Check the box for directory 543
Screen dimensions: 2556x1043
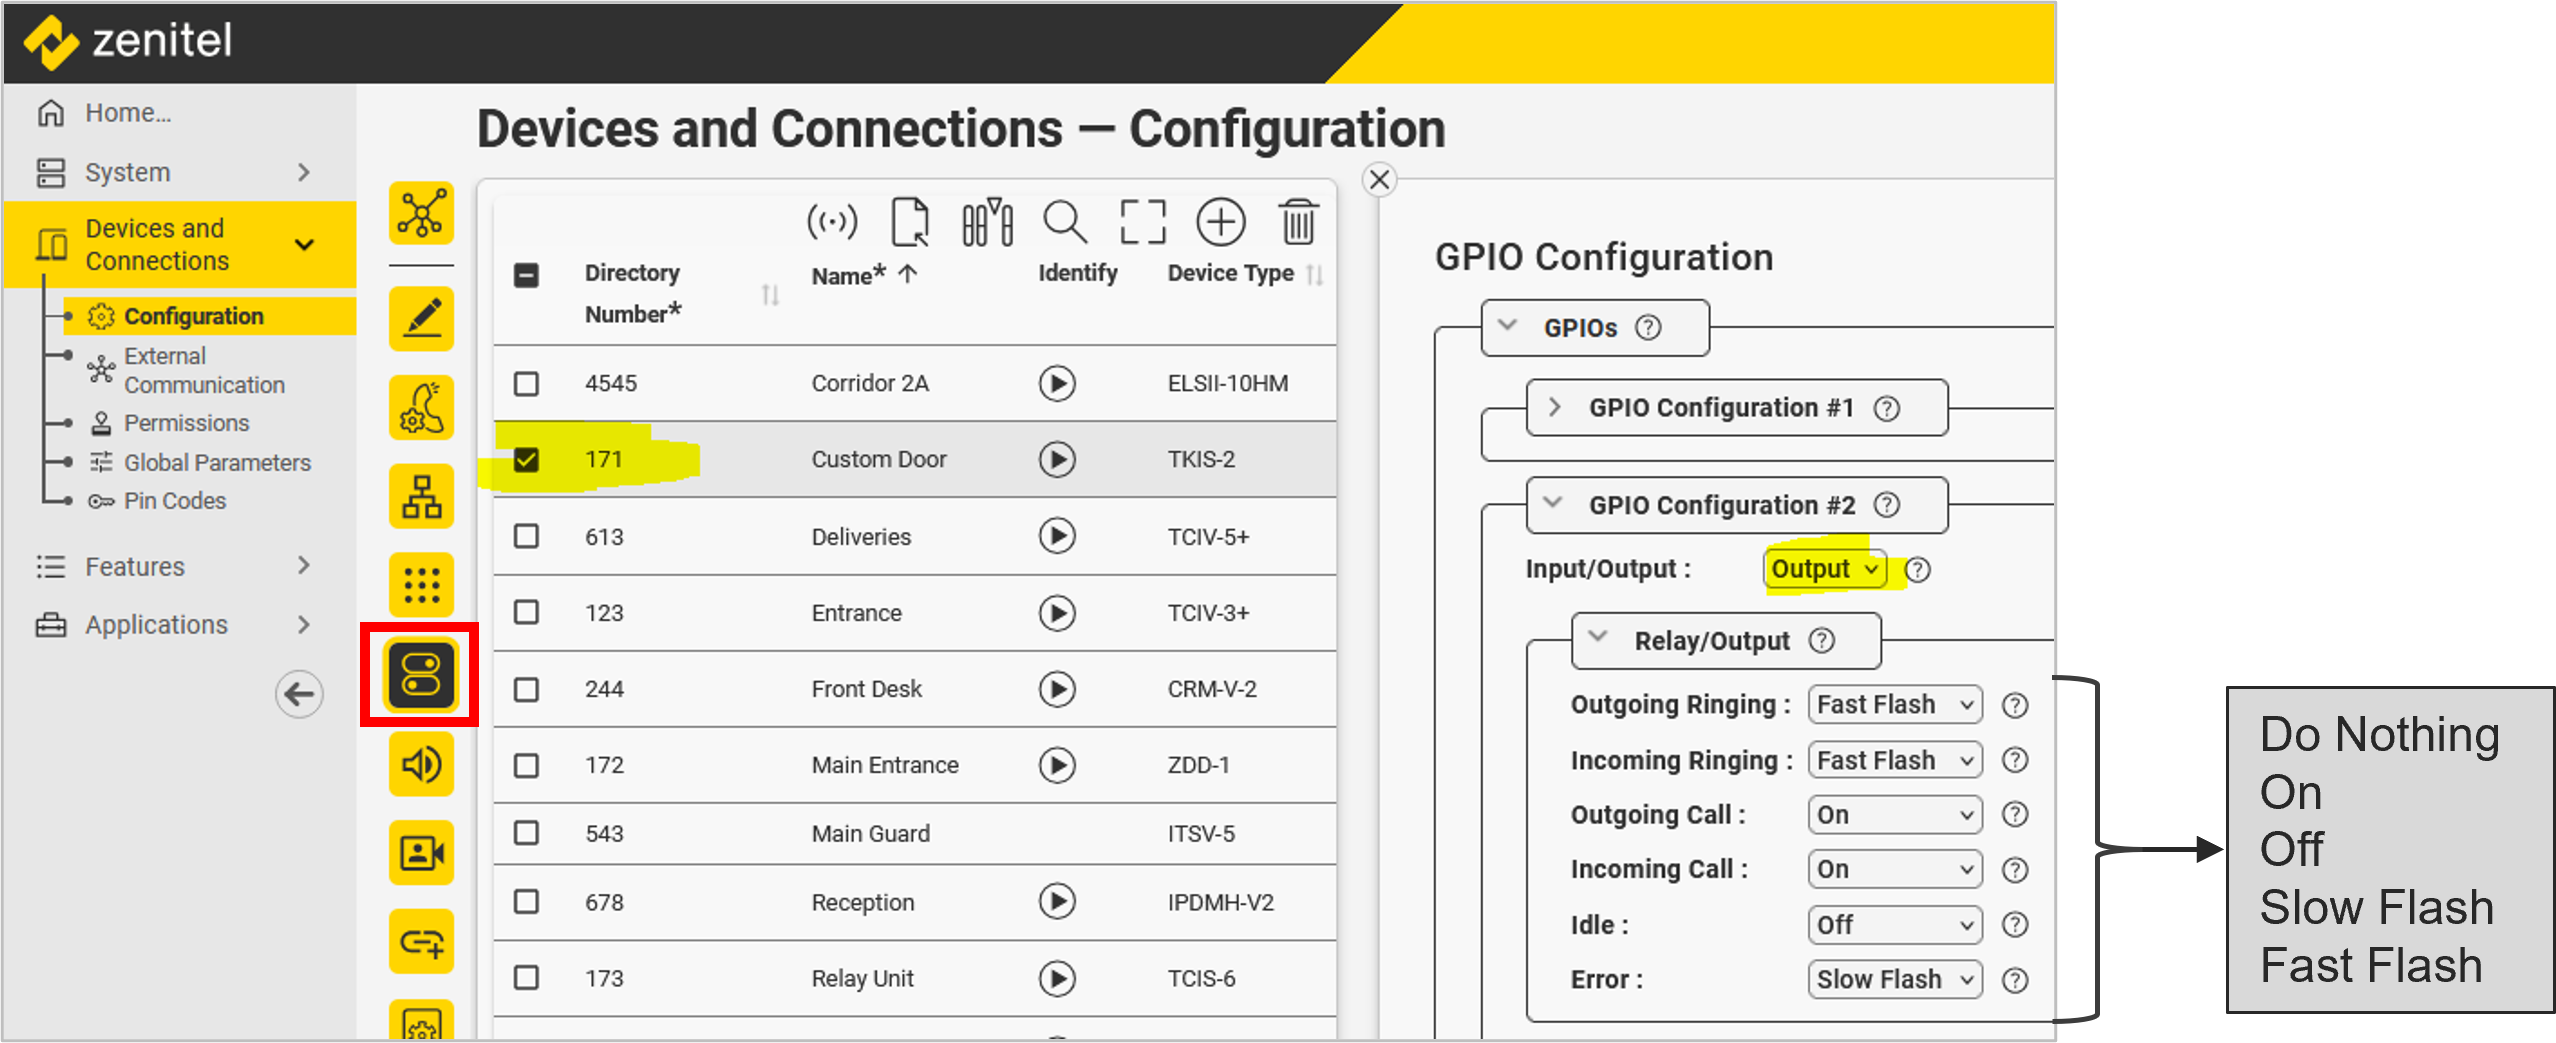[526, 833]
